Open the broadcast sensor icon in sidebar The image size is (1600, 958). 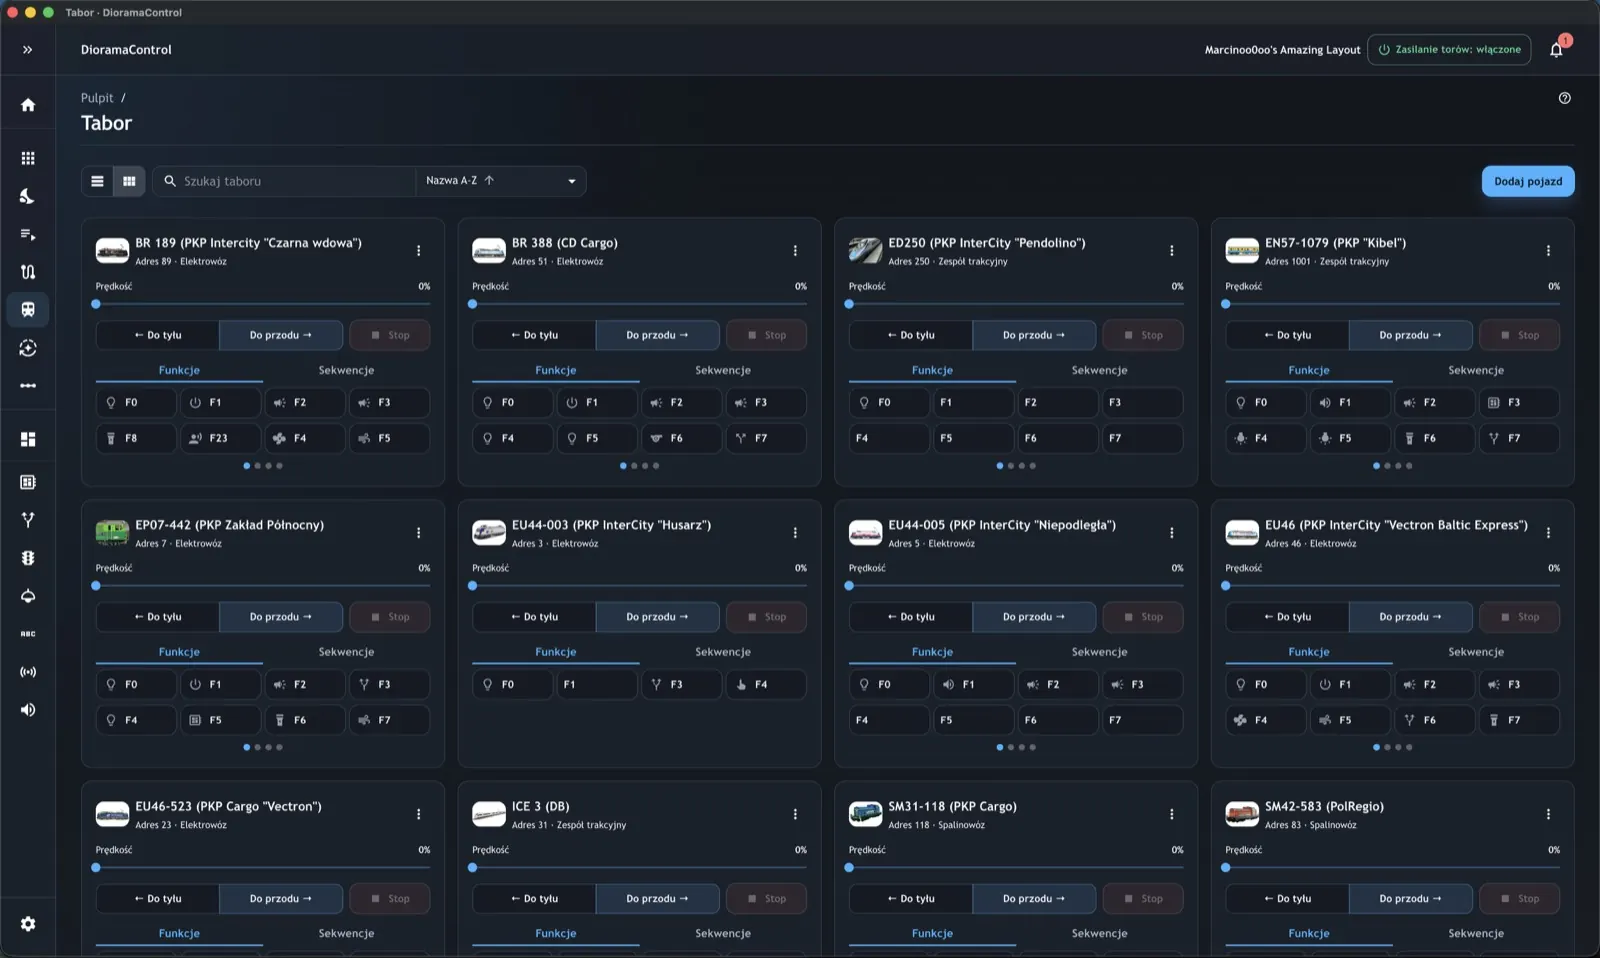point(28,672)
